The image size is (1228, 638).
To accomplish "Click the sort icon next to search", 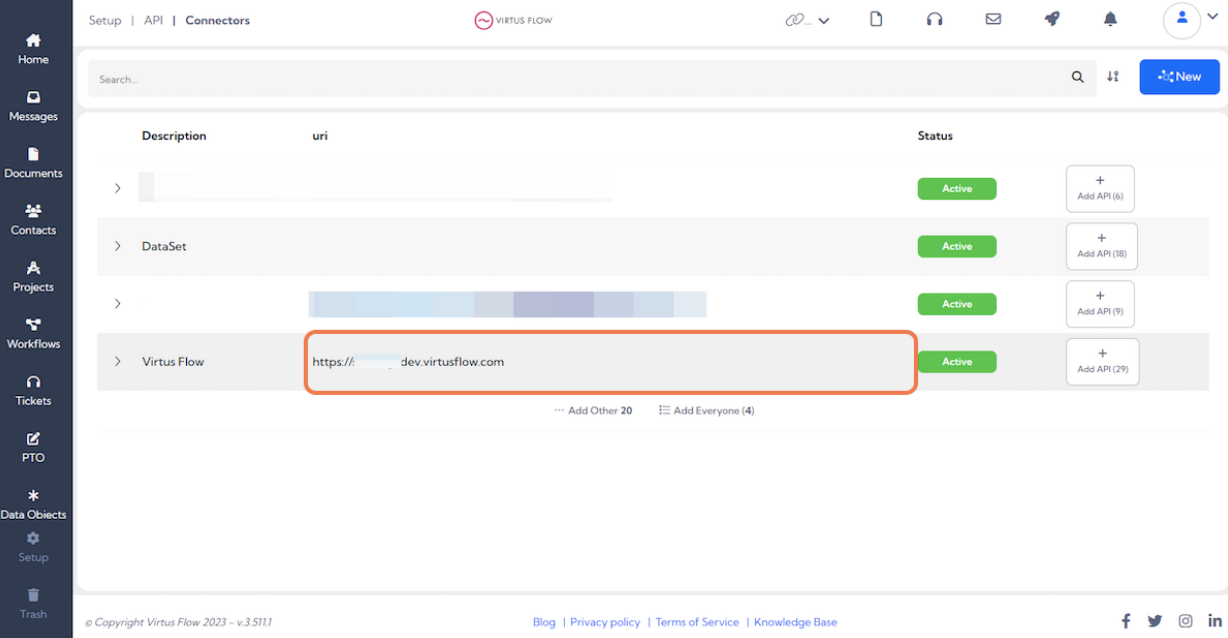I will (x=1113, y=76).
